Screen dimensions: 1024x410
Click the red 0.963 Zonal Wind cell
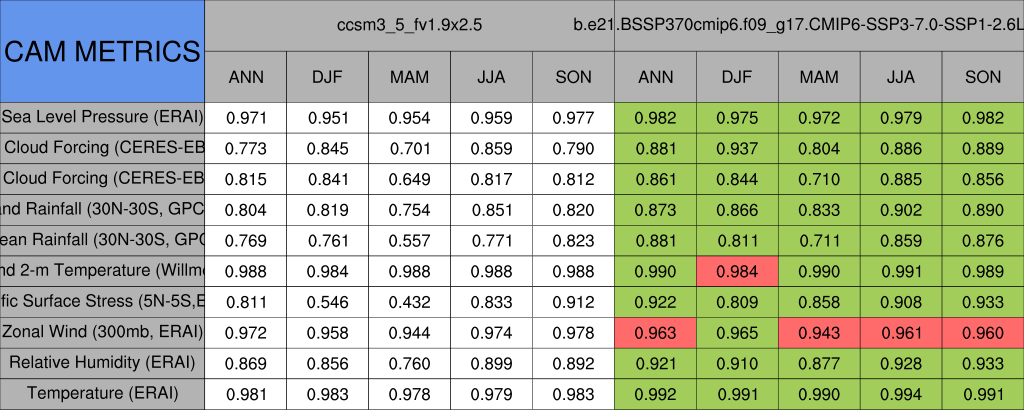click(x=655, y=332)
